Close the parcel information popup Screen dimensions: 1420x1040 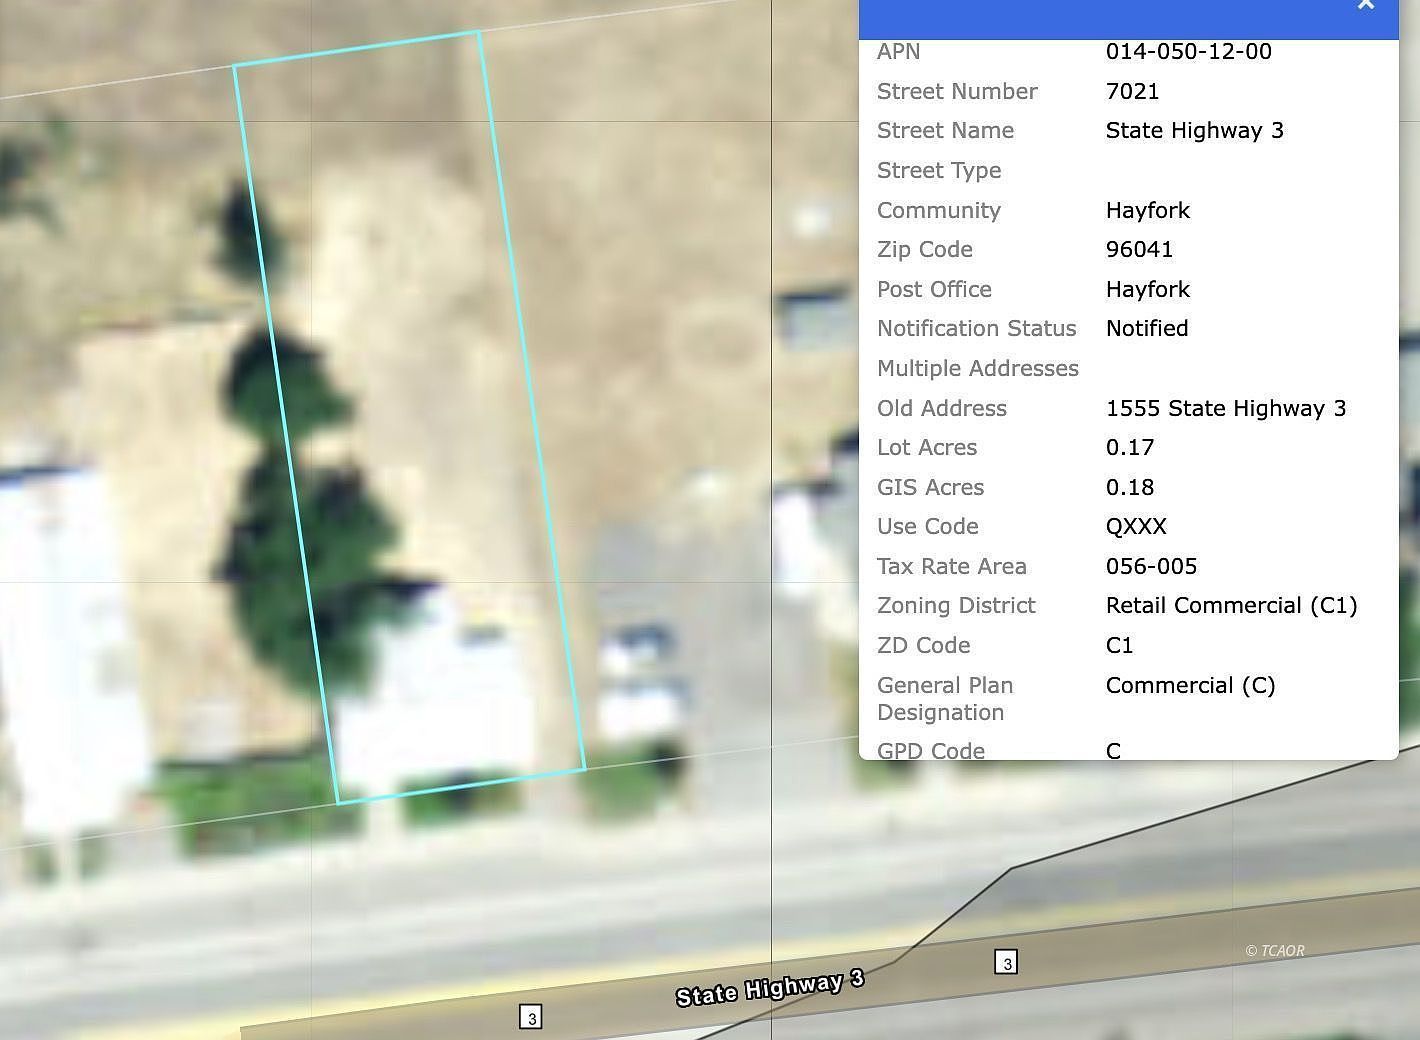click(1365, 5)
